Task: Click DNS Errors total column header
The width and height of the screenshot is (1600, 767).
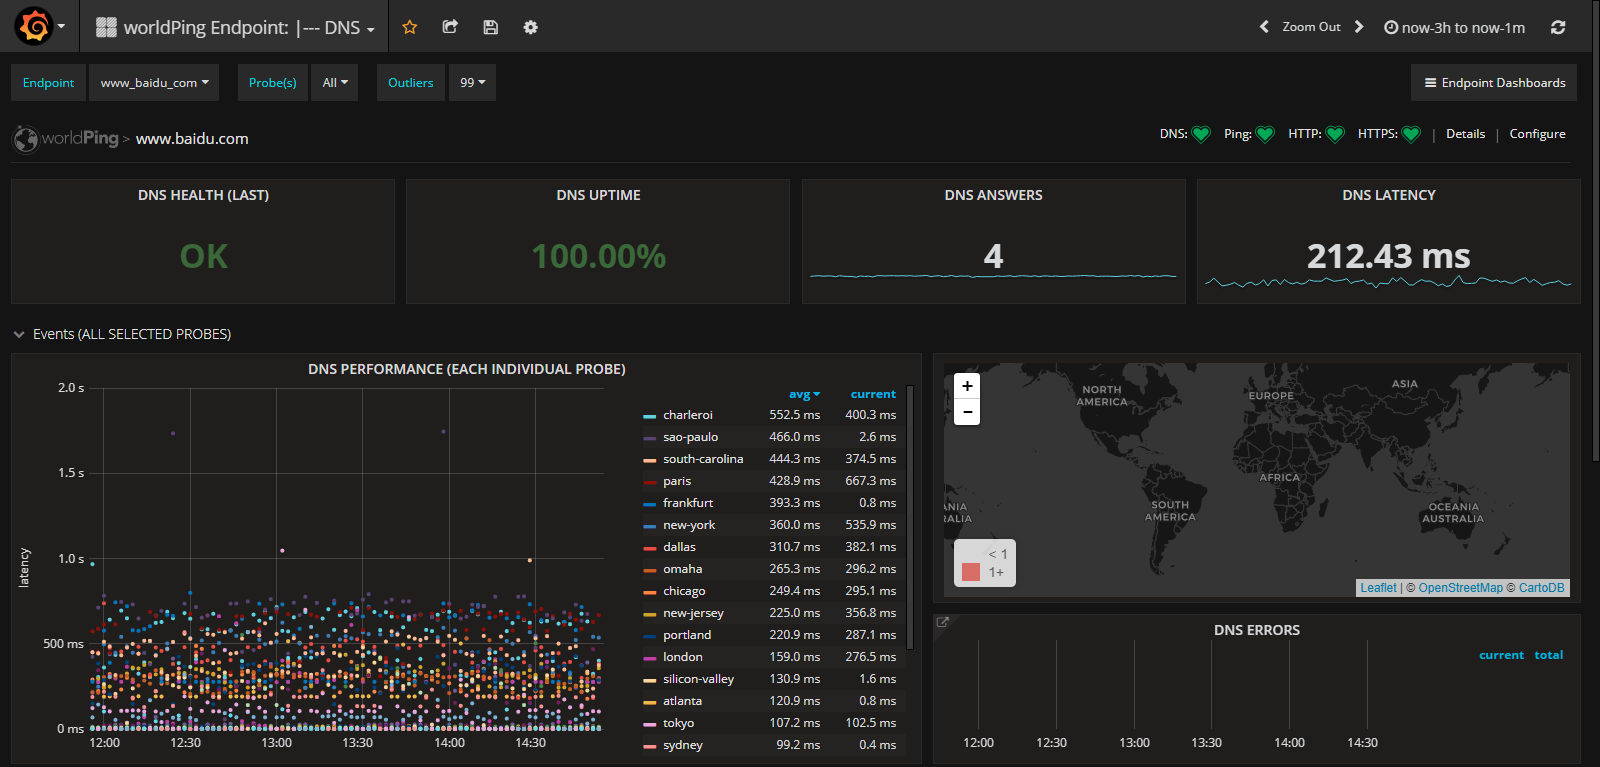Action: point(1548,655)
